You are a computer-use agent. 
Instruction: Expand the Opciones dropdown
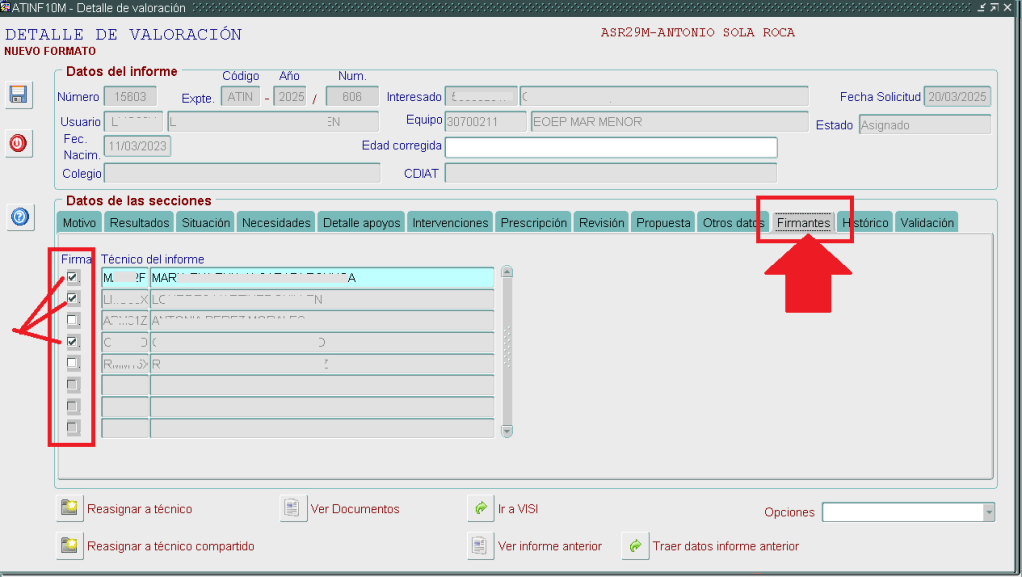[989, 512]
